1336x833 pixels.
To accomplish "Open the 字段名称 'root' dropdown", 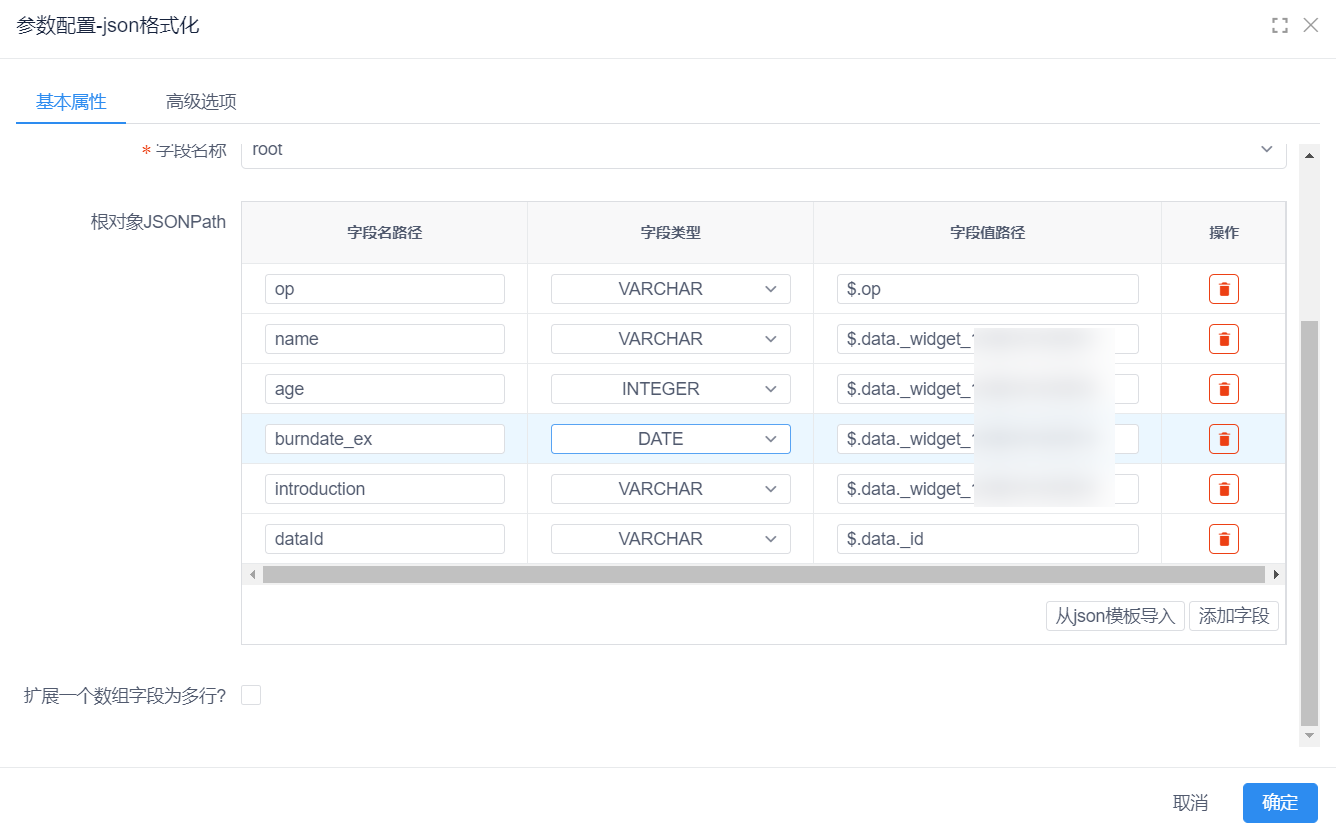I will (763, 150).
